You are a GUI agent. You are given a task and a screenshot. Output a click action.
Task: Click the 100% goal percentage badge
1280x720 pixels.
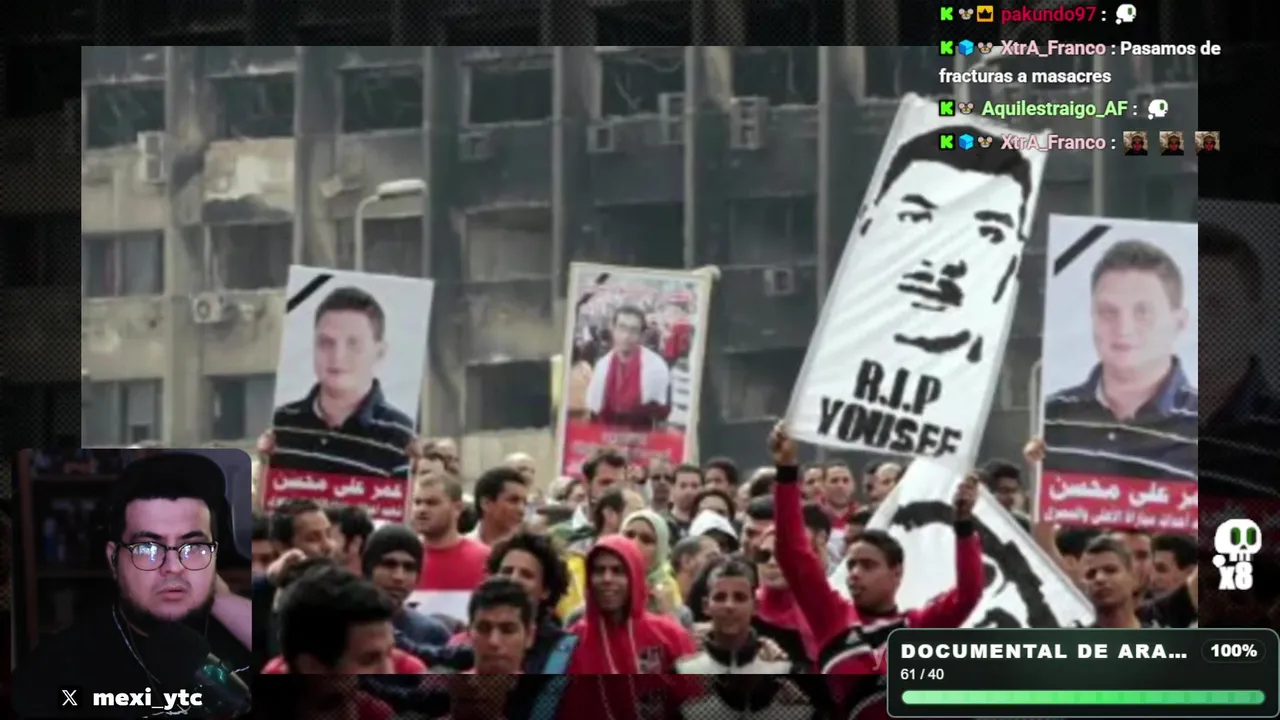tap(1233, 651)
